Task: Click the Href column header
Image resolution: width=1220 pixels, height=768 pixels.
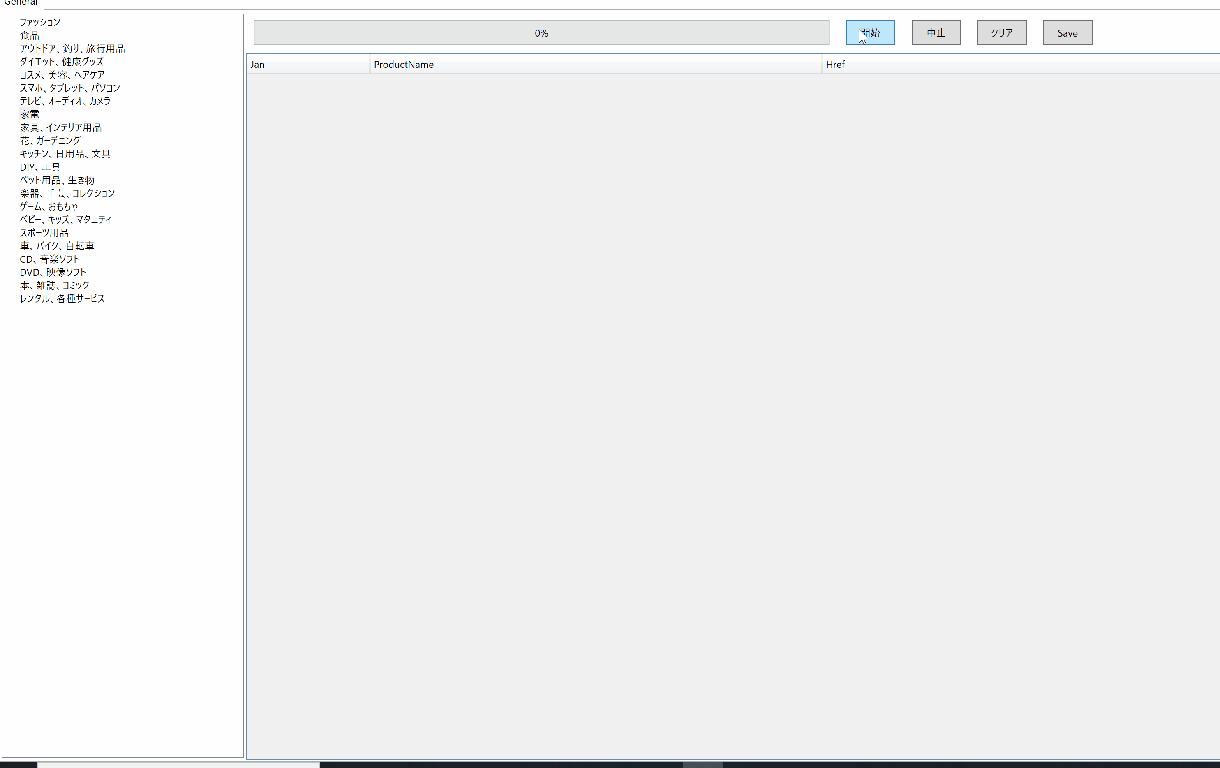Action: 1021,65
